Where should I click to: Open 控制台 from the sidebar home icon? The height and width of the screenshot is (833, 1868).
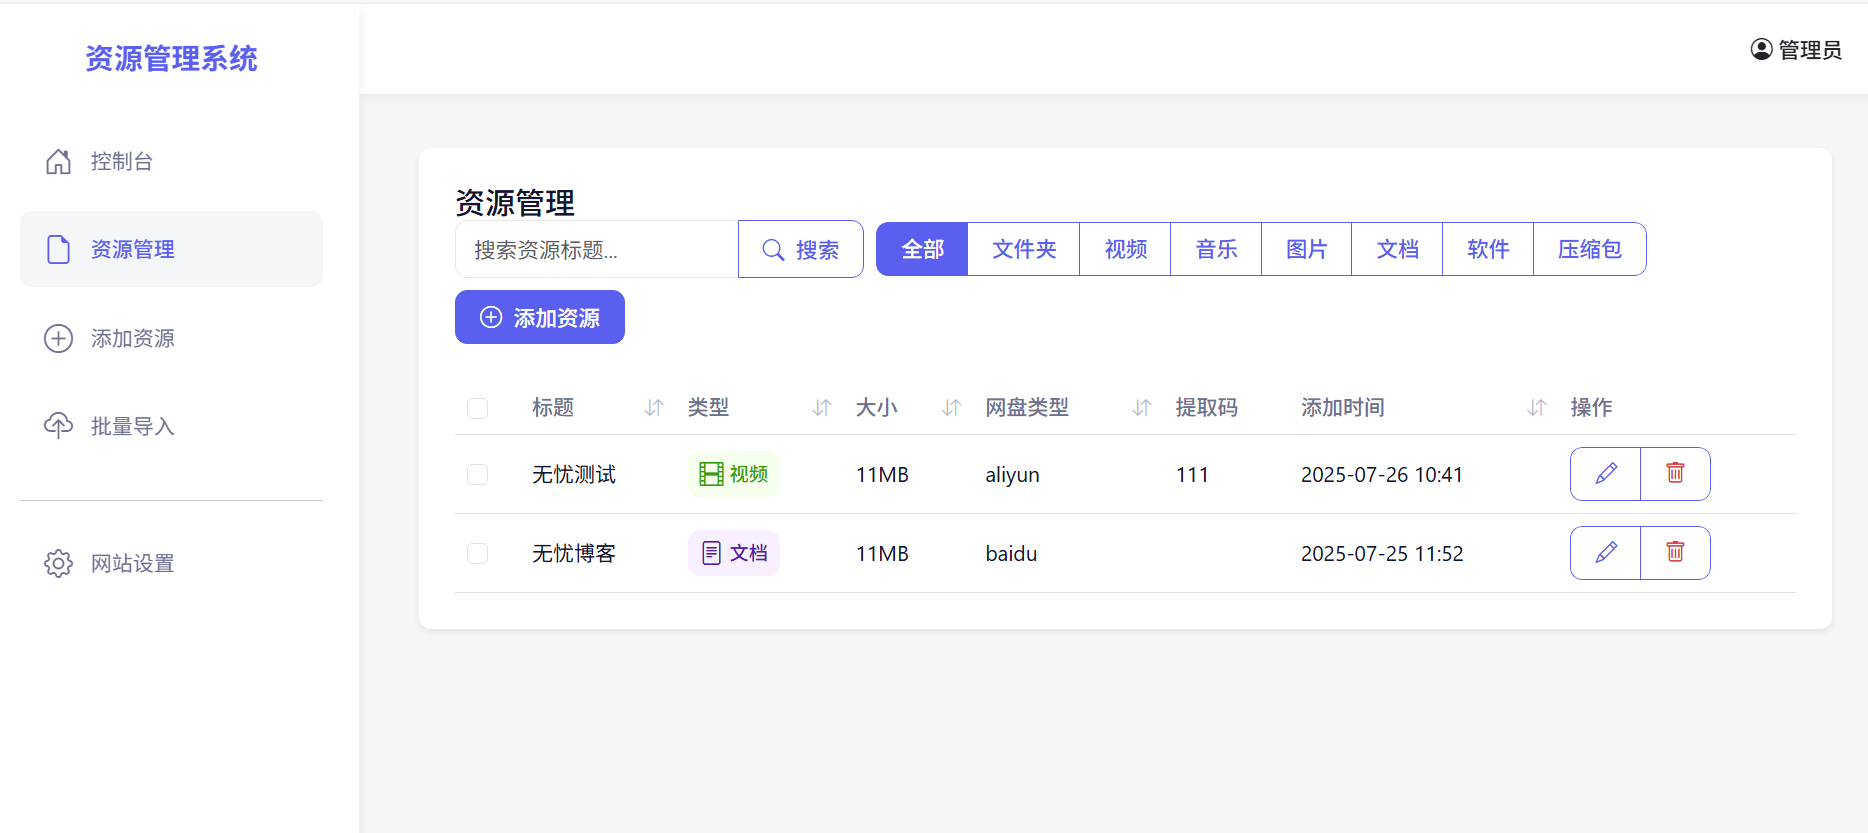[x=59, y=162]
